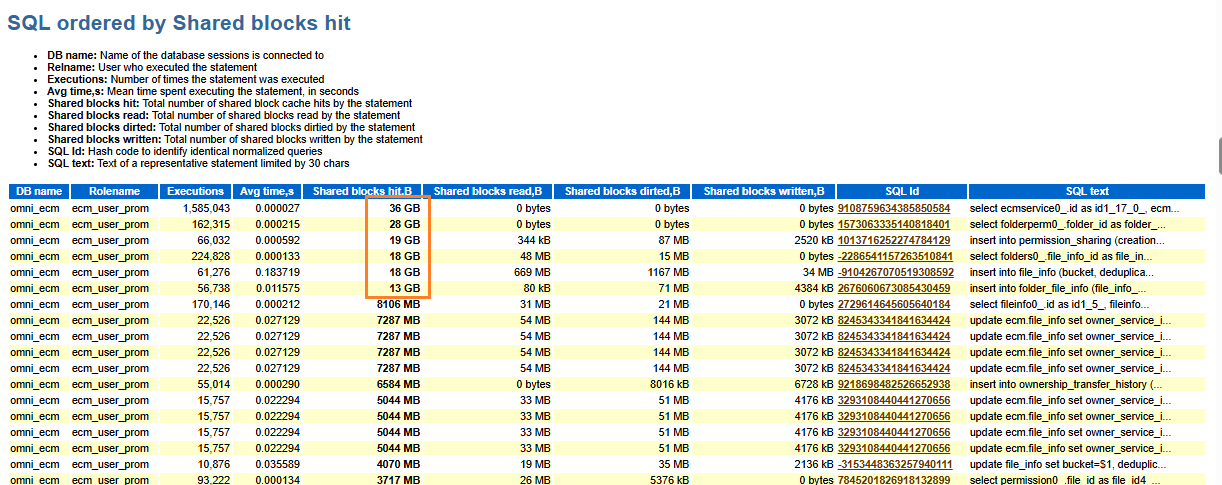Image resolution: width=1222 pixels, height=485 pixels.
Task: Click the vertical scrollbar thumb on the right
Action: coord(1218,156)
